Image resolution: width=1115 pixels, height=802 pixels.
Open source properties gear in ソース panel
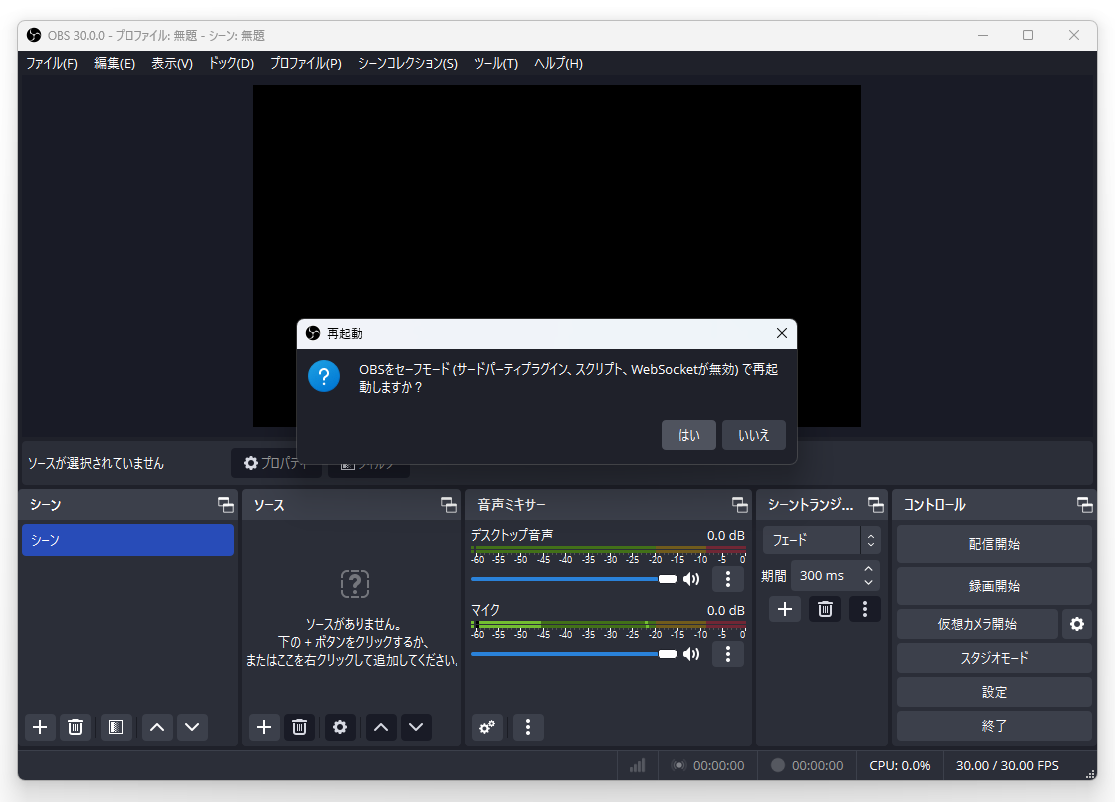340,727
